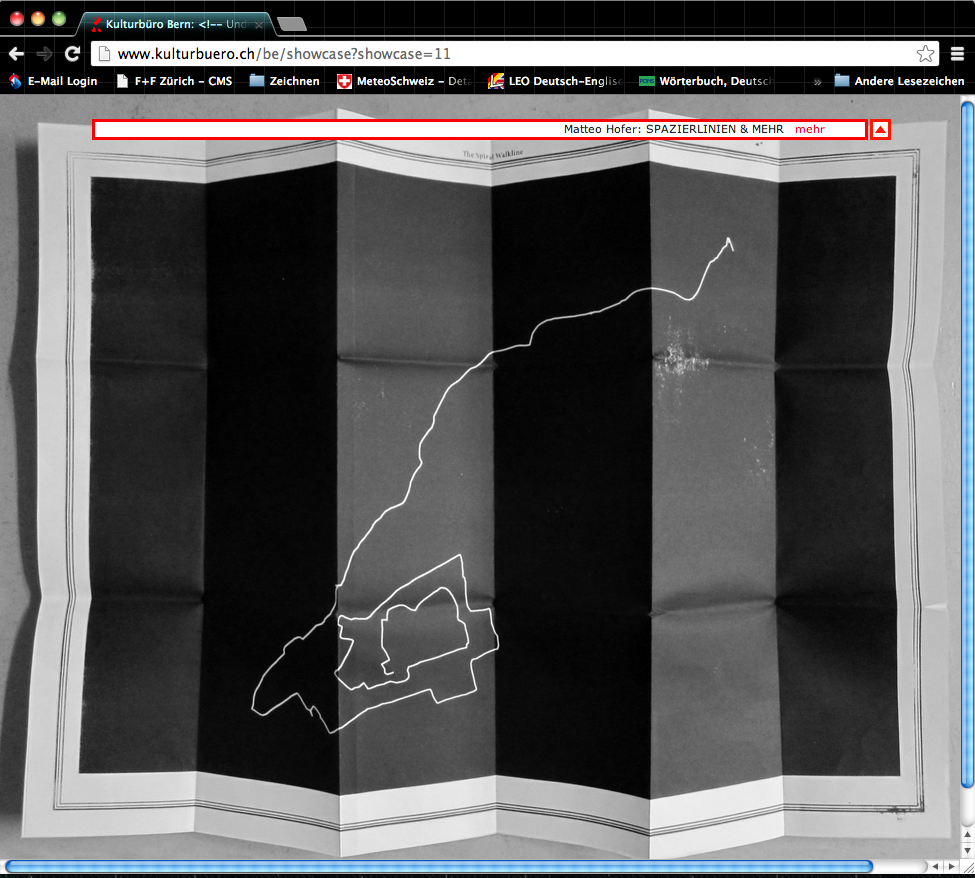Open the "mehr" link in showcase bar

pos(810,129)
